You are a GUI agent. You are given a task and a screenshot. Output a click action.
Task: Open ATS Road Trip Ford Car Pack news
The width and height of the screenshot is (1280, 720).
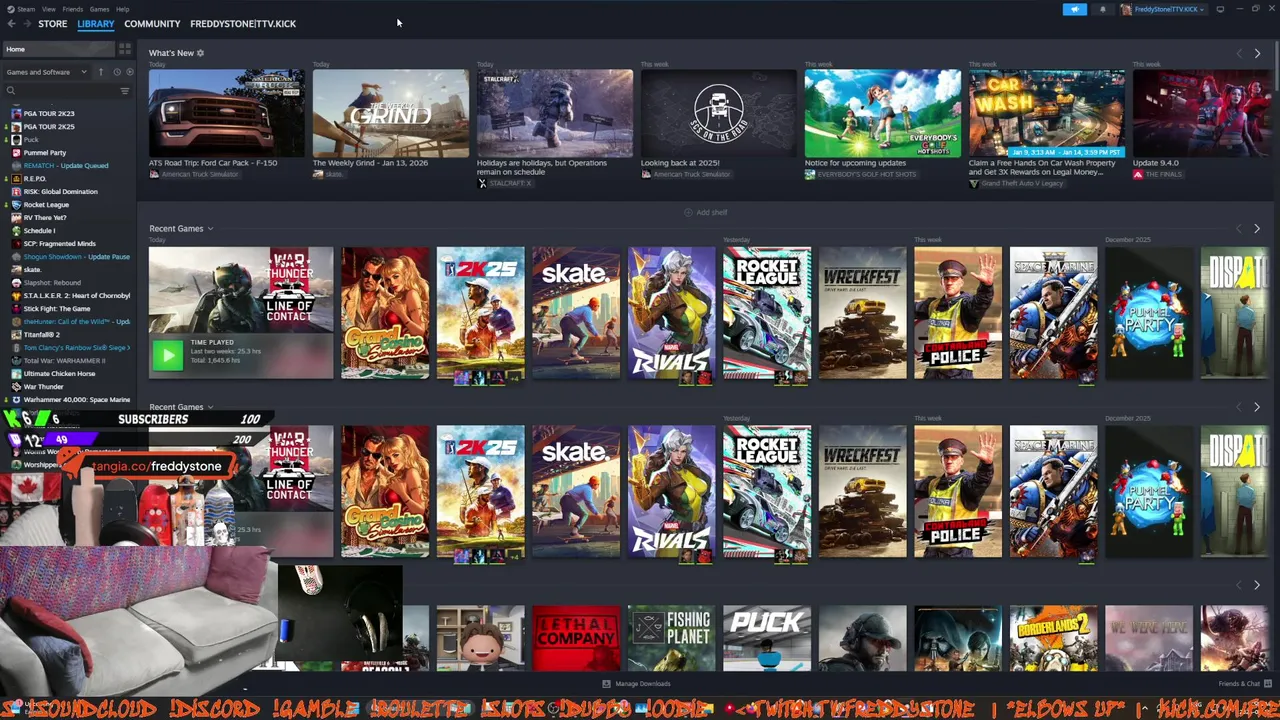[x=227, y=113]
